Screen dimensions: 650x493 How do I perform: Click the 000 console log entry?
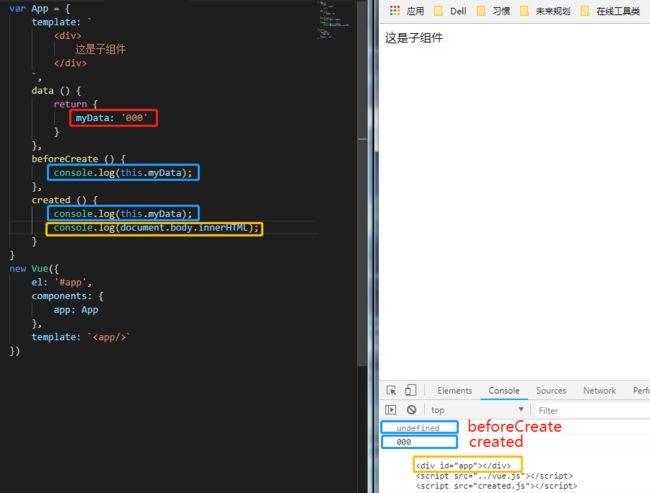404,442
